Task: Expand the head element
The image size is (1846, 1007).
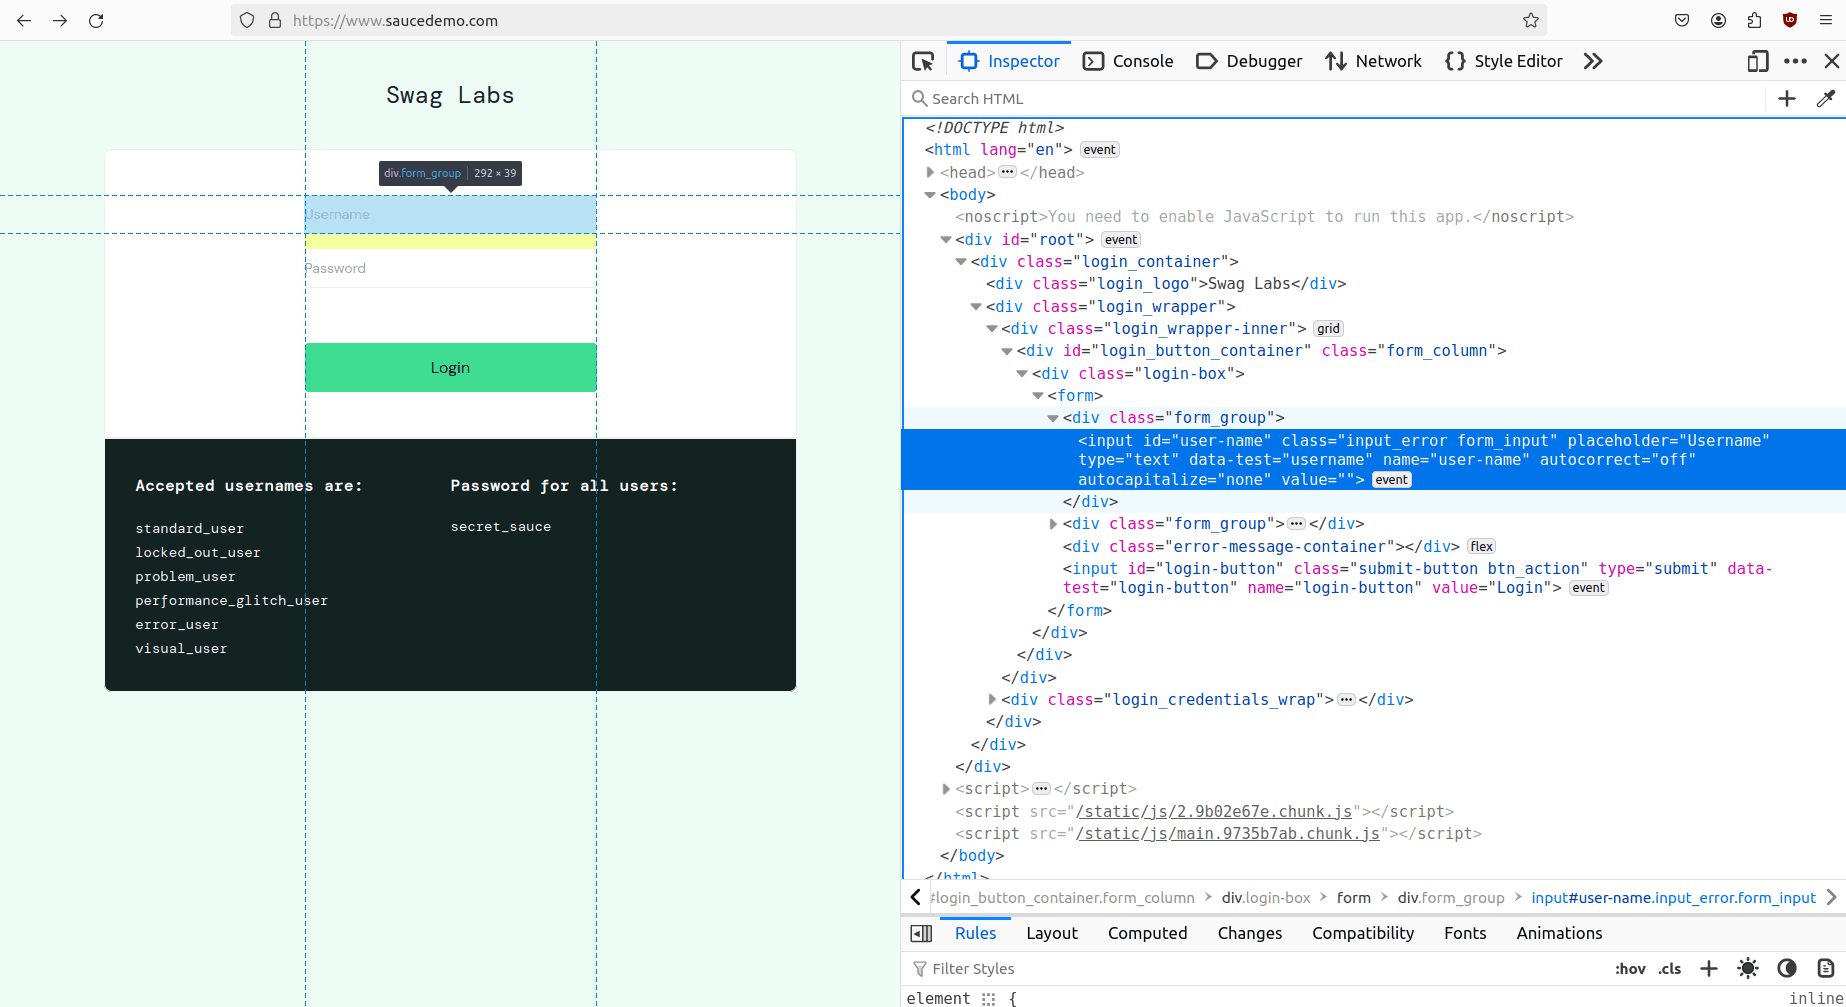Action: [930, 172]
